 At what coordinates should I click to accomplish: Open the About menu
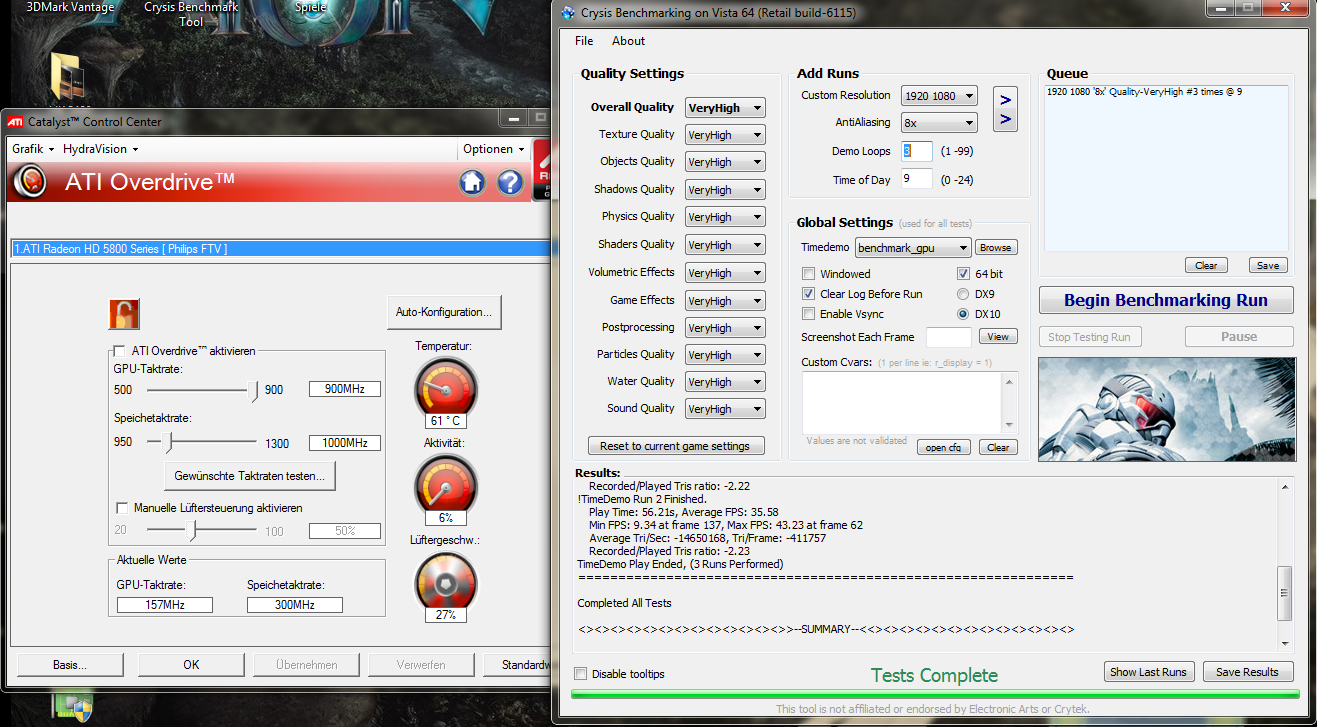coord(629,41)
